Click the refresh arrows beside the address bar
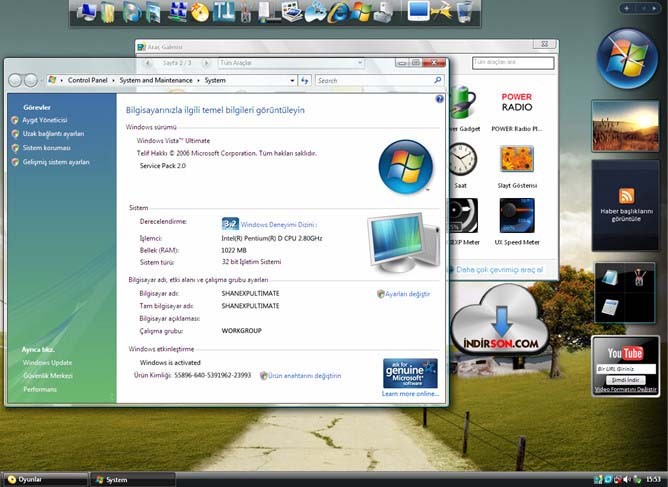This screenshot has width=668, height=487. [x=304, y=80]
